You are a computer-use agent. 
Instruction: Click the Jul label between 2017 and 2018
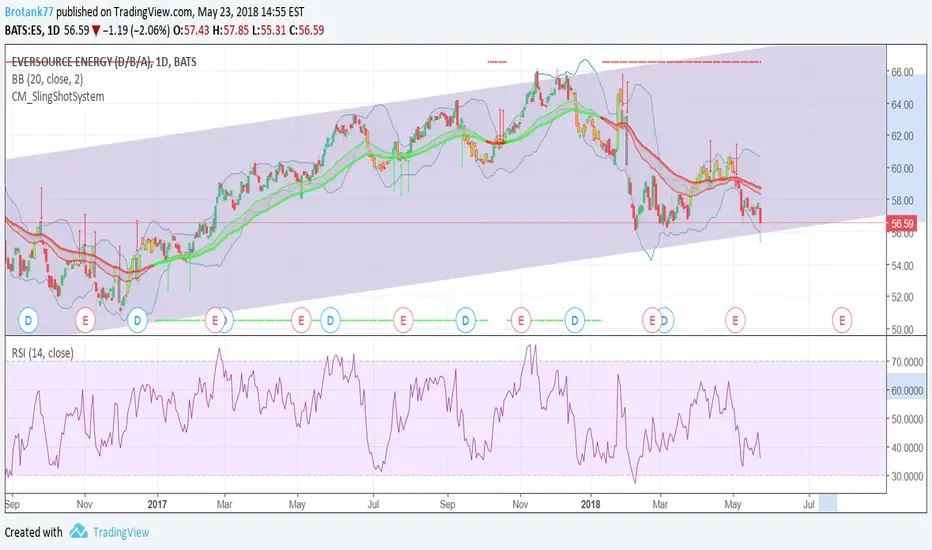(373, 504)
